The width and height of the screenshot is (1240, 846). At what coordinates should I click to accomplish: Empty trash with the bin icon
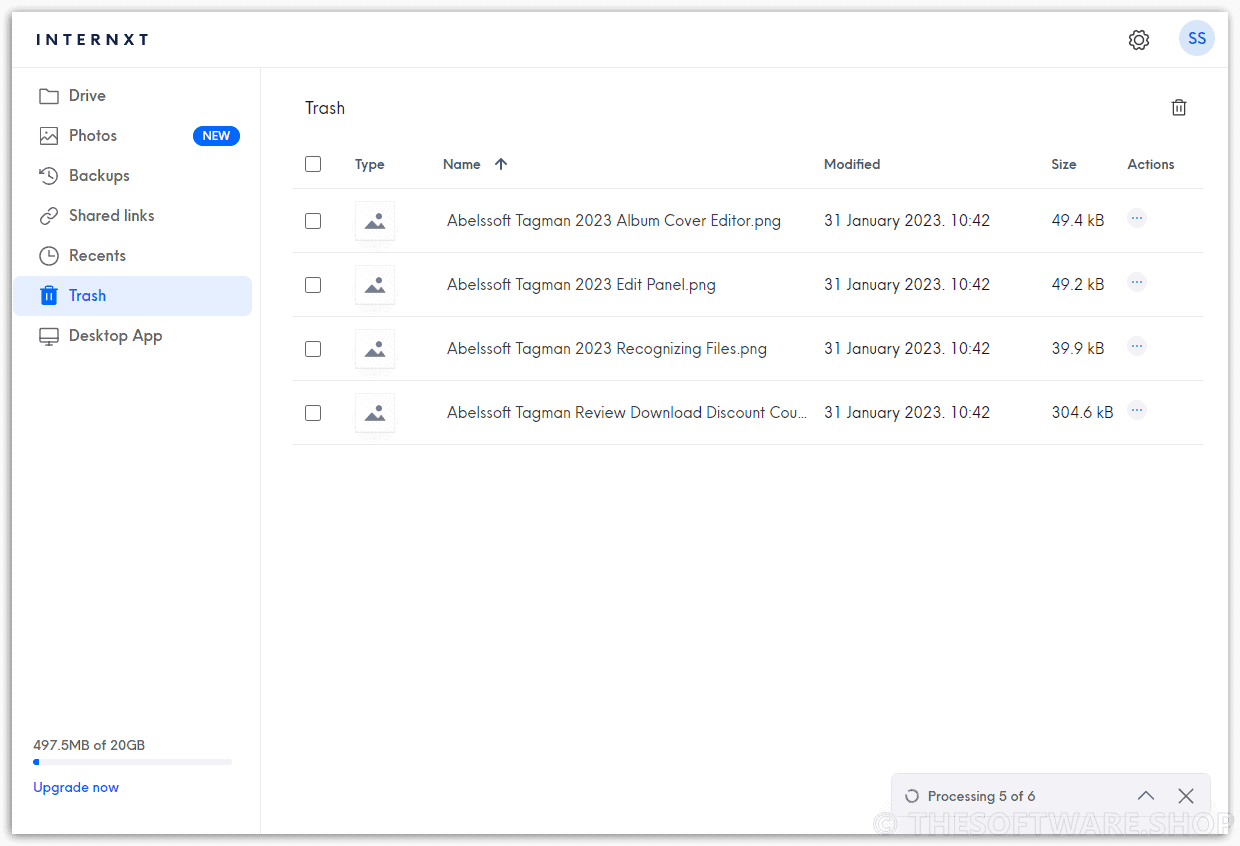tap(1179, 107)
